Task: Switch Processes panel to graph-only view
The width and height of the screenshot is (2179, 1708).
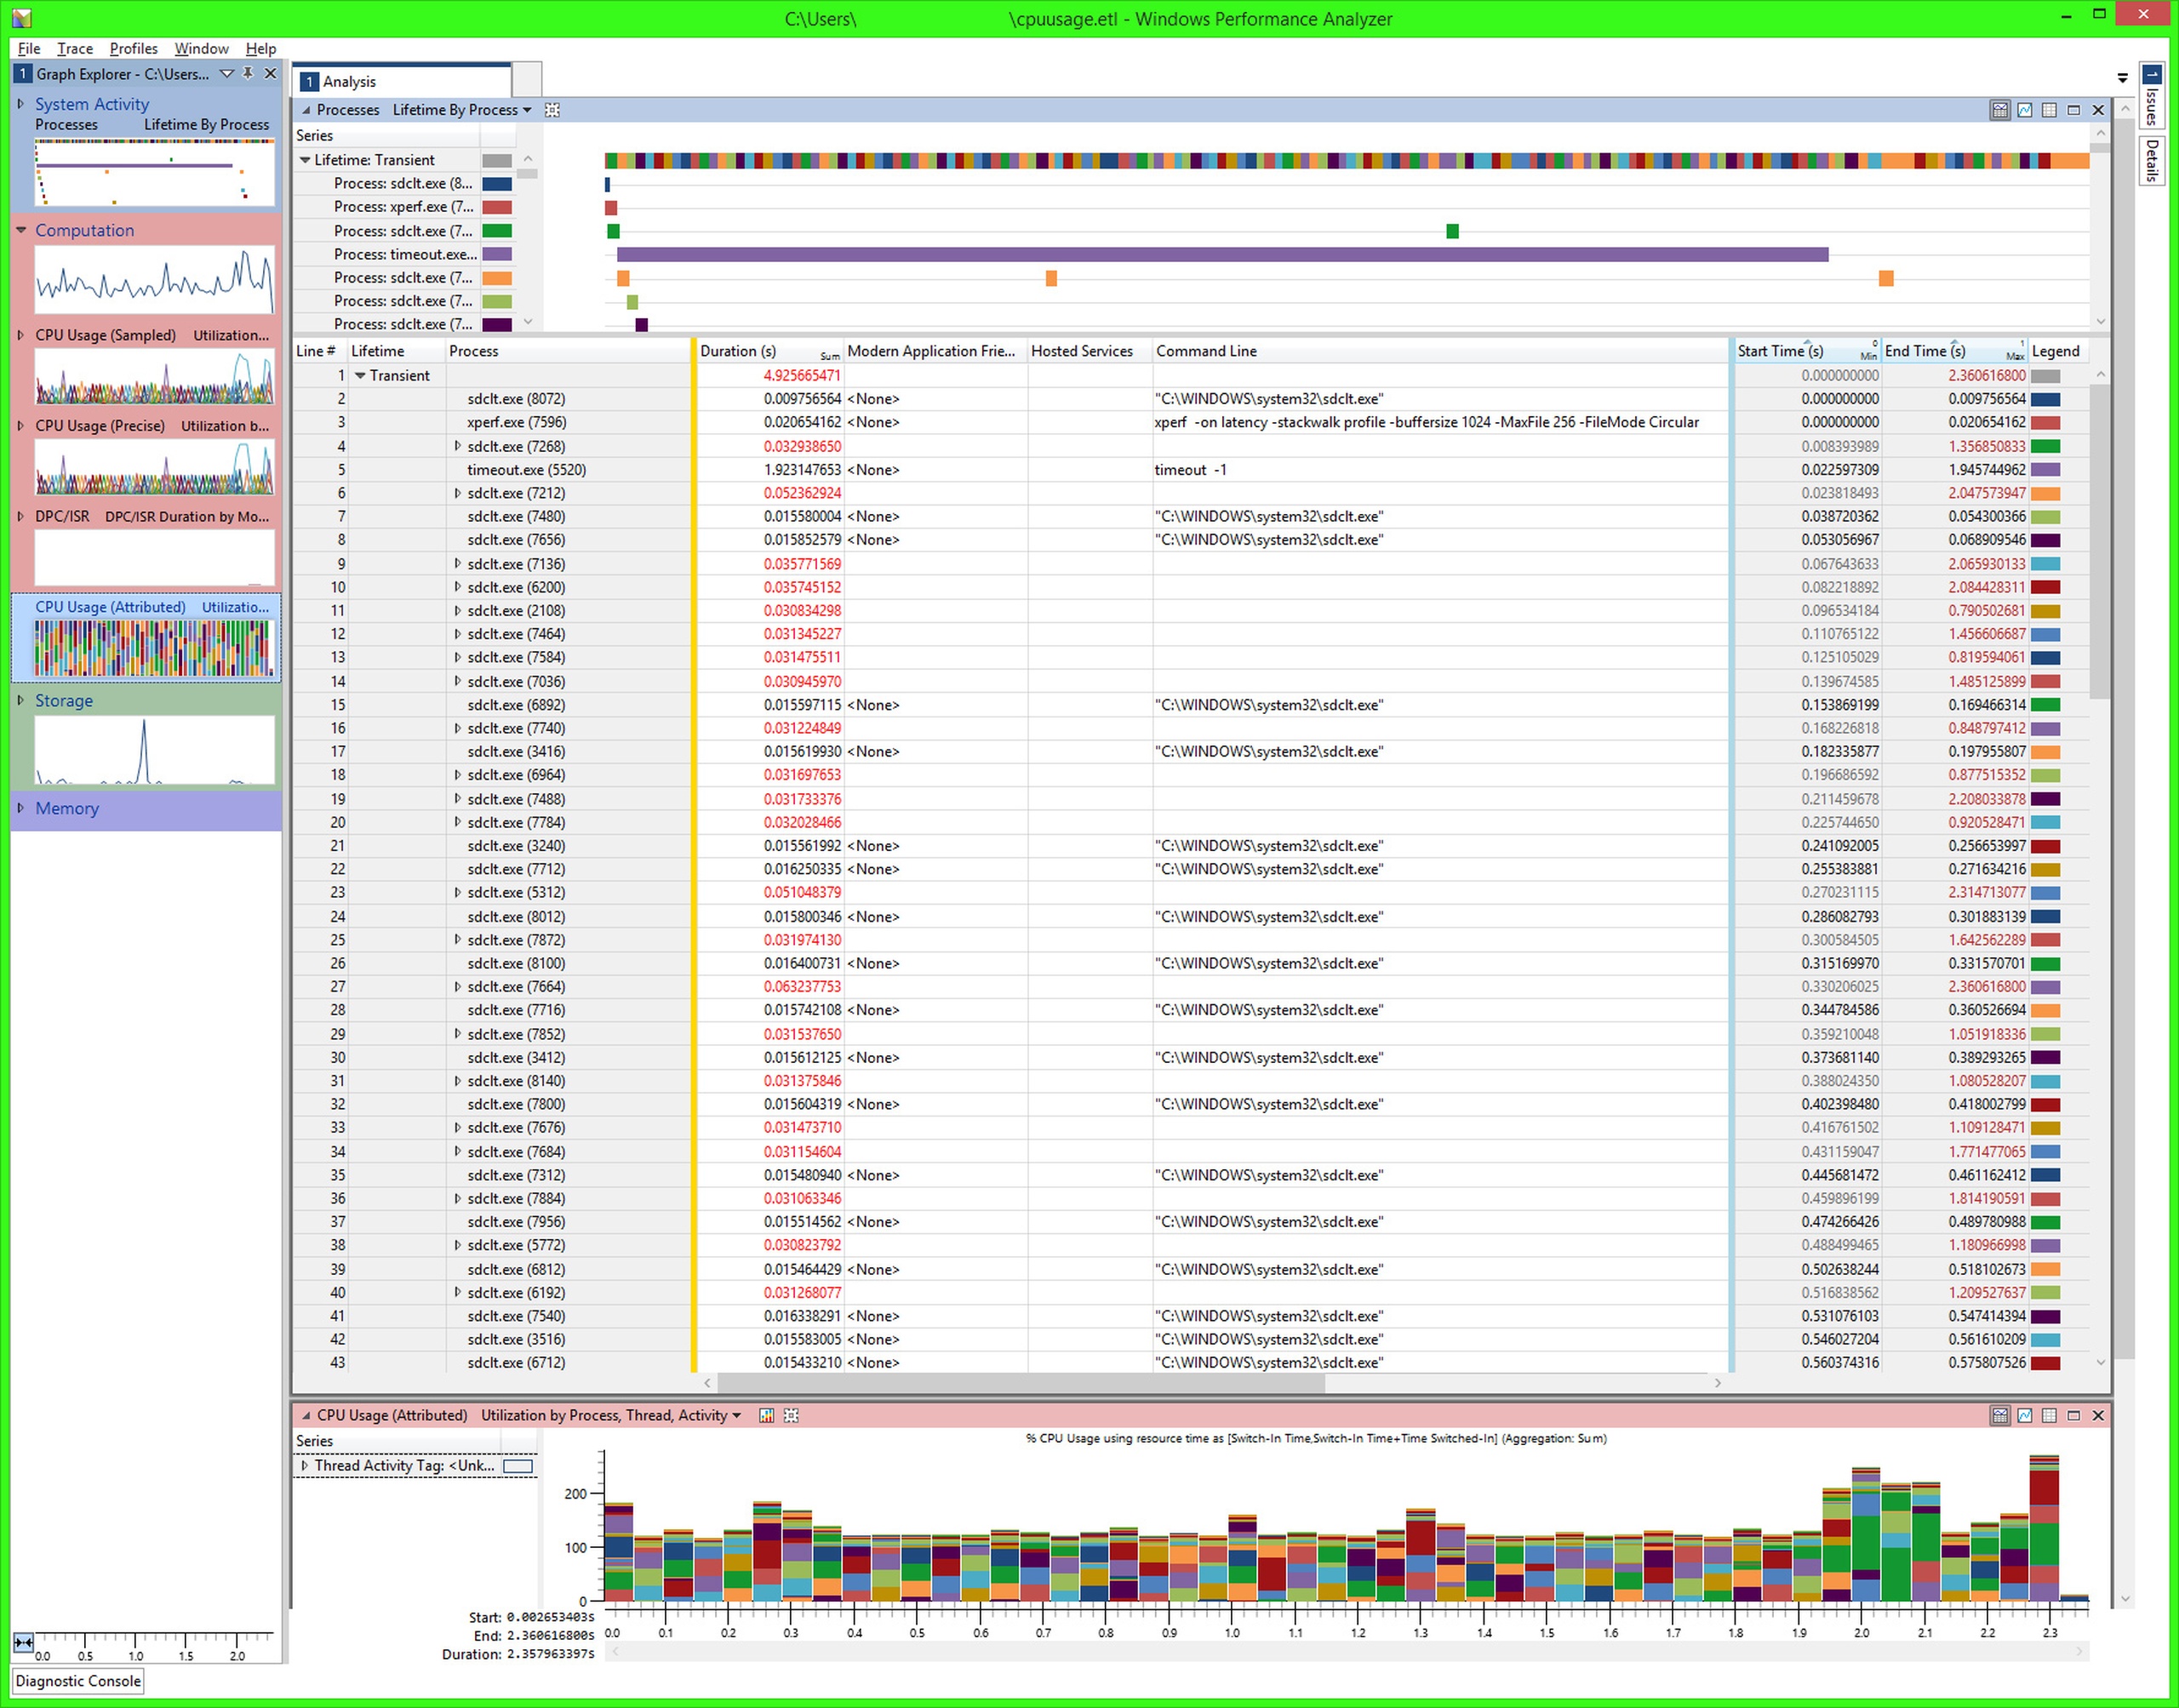Action: pyautogui.click(x=2024, y=110)
